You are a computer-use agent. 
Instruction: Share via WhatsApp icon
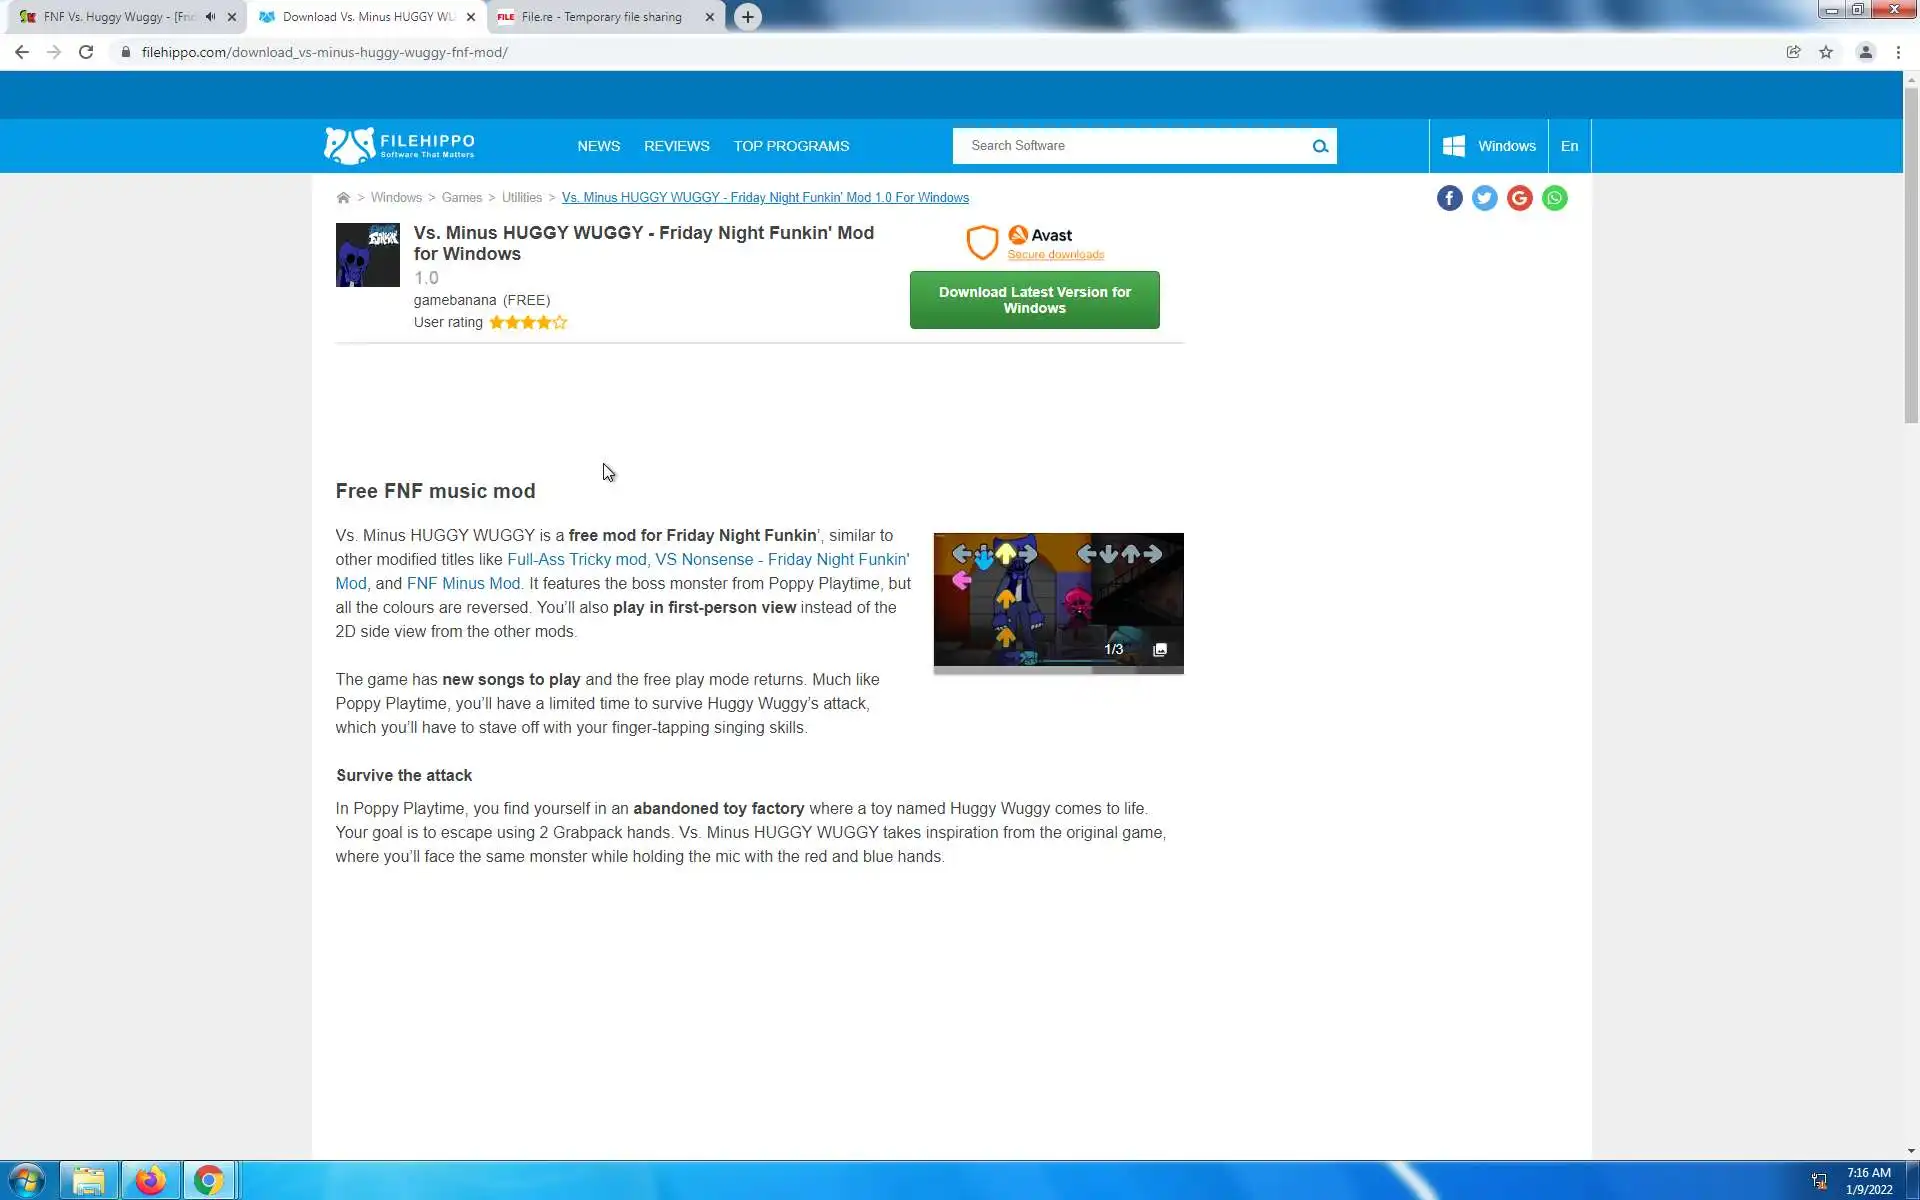click(x=1554, y=198)
